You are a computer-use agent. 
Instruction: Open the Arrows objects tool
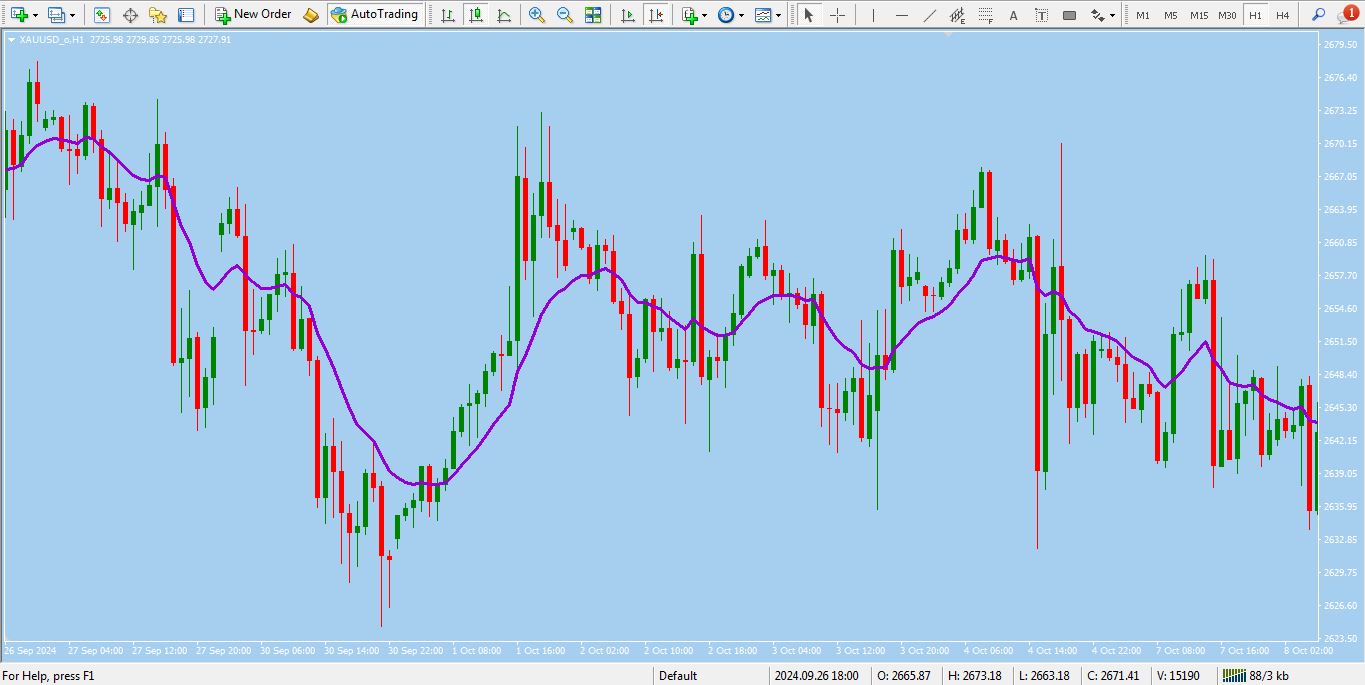tap(1097, 15)
